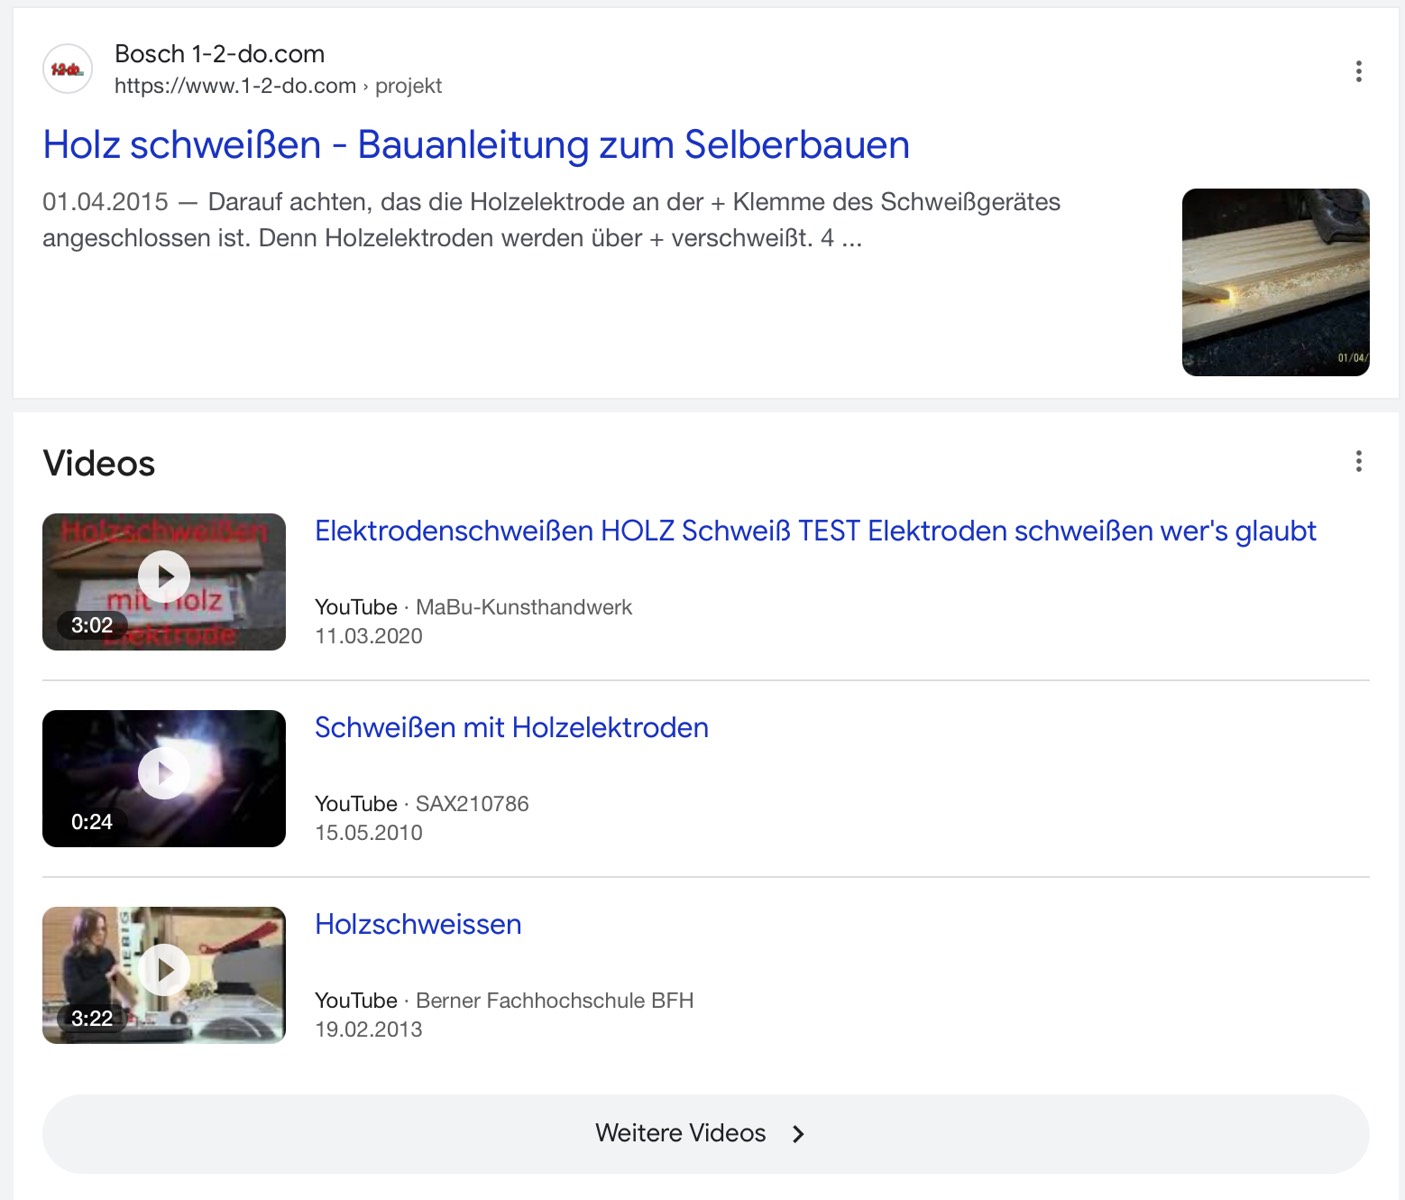The height and width of the screenshot is (1200, 1405).
Task: Open three-dot options for Bosch result
Action: click(1358, 71)
